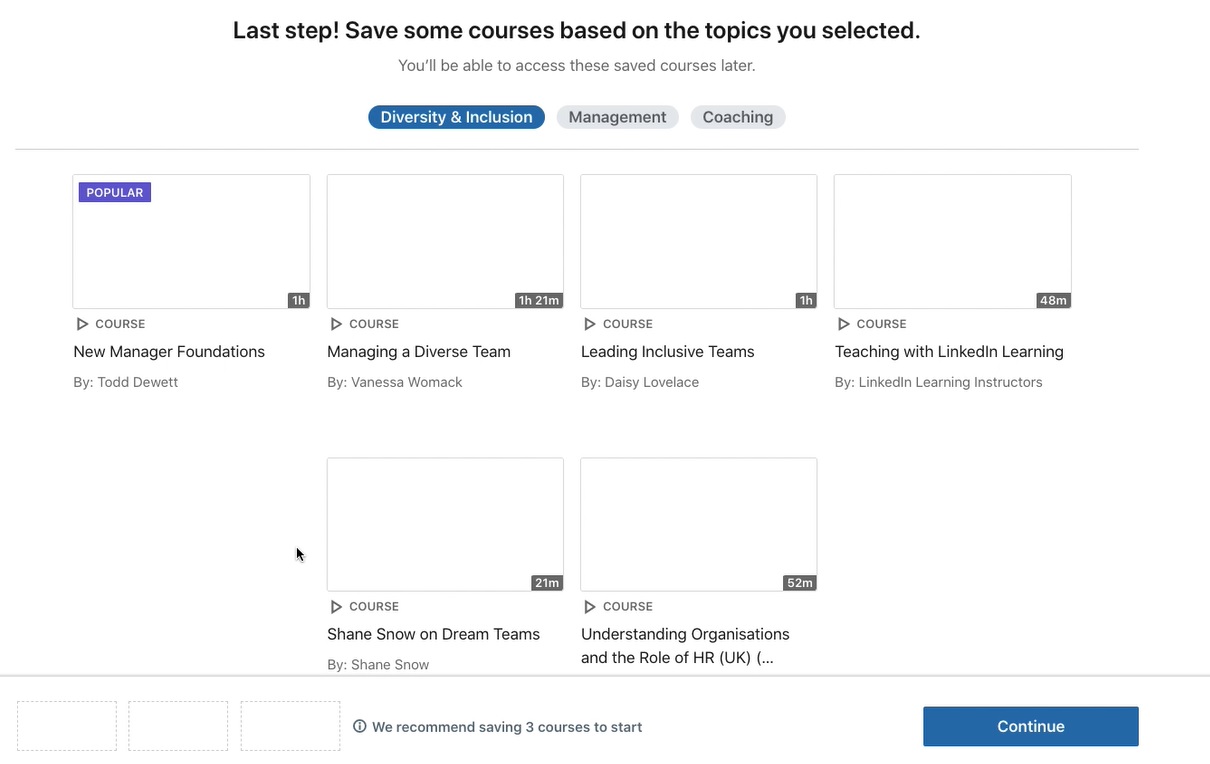
Task: Click the third empty saved course slot
Action: click(x=290, y=726)
